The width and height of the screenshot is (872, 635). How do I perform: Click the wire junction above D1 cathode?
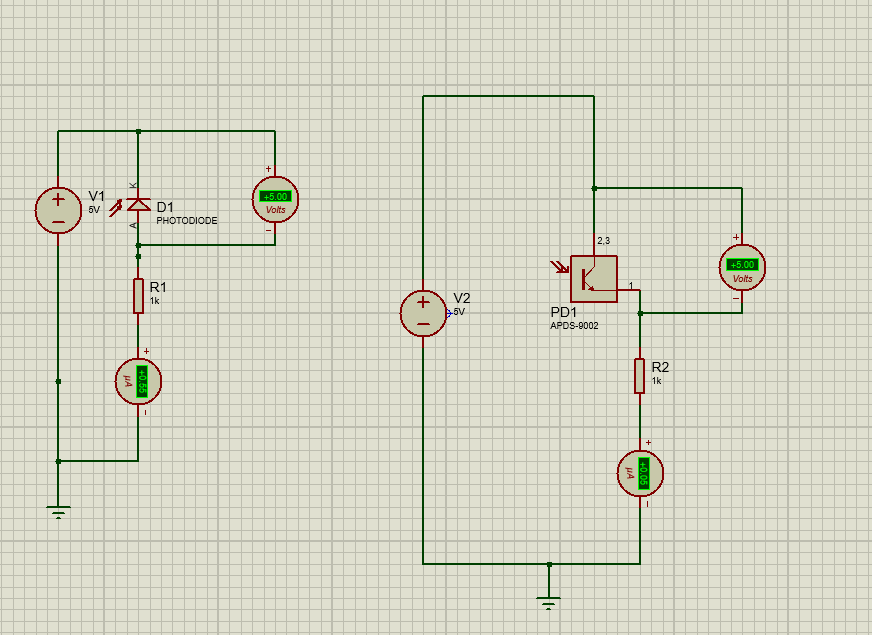pos(138,132)
